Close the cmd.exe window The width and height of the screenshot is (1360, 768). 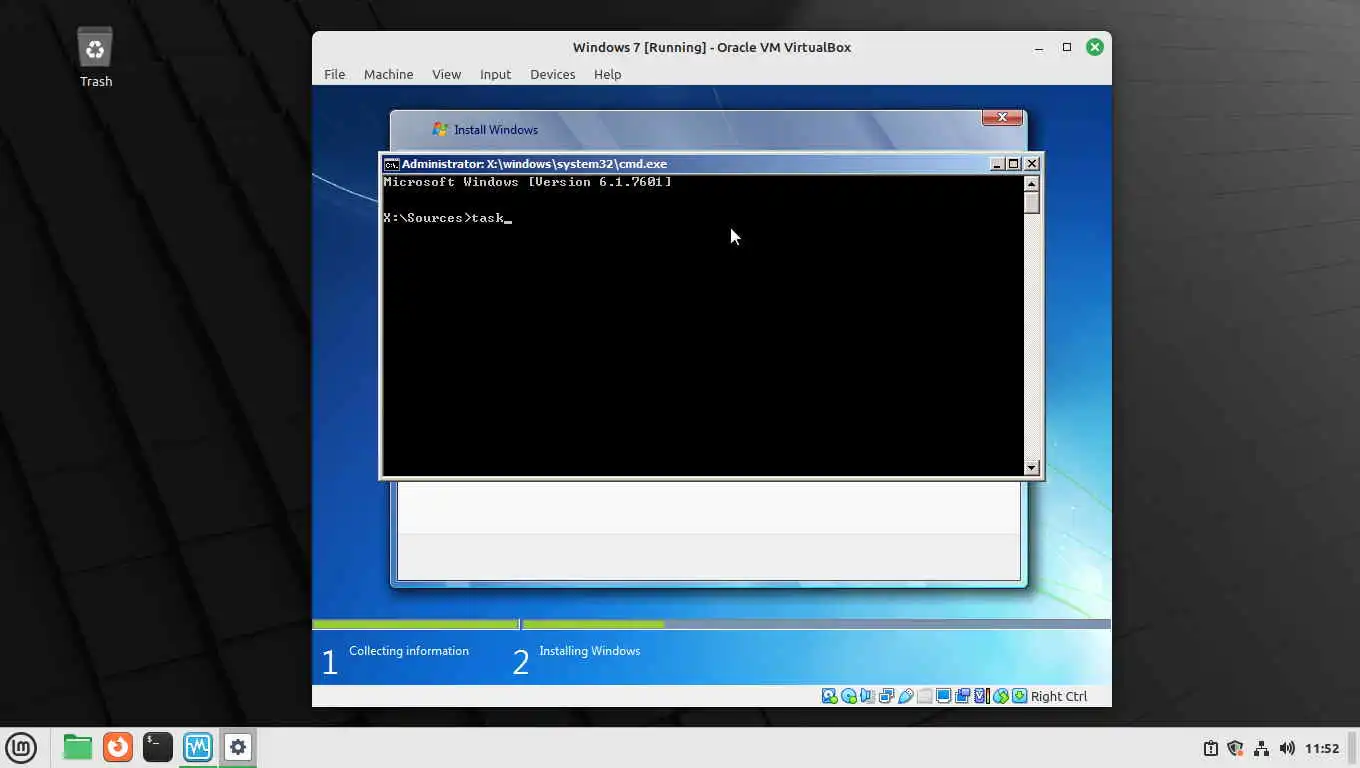(1032, 164)
